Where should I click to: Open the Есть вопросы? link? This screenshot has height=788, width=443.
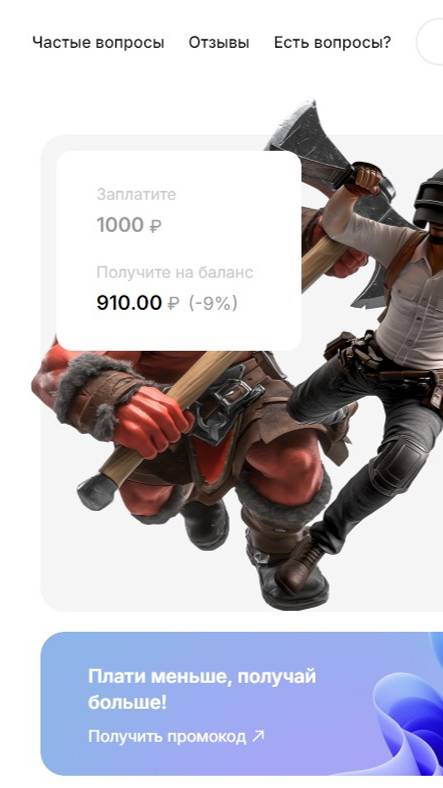coord(332,43)
